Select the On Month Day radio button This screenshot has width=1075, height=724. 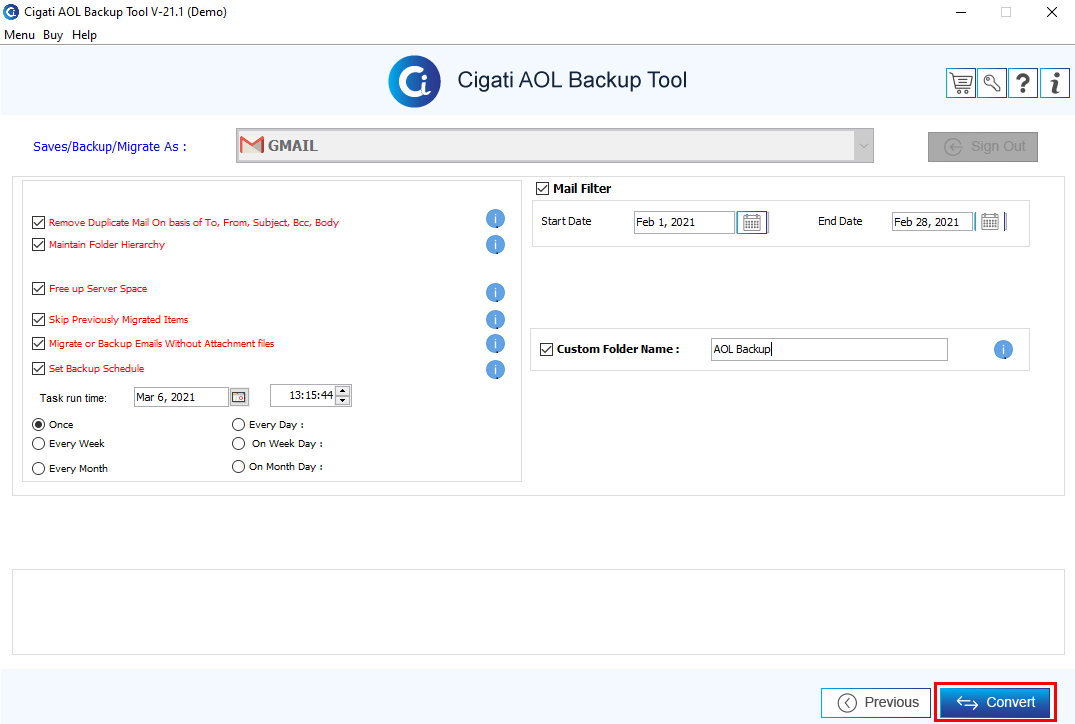point(239,467)
